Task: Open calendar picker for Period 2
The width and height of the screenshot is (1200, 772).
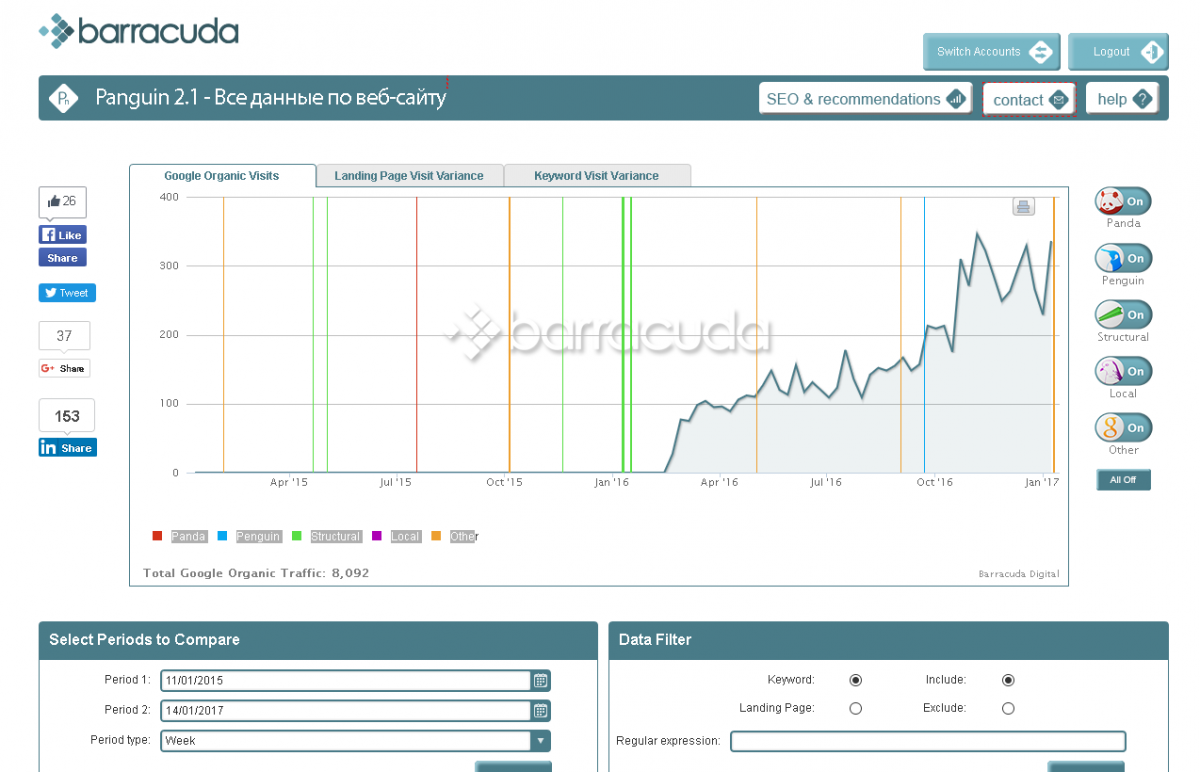Action: pos(540,711)
